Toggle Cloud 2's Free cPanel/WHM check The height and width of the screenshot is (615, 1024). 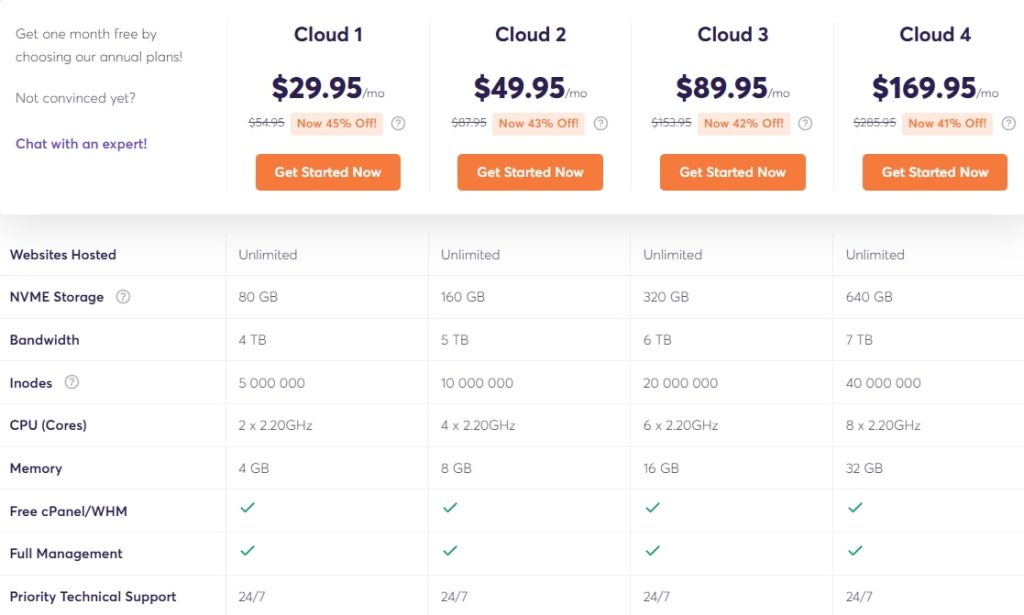[x=450, y=510]
